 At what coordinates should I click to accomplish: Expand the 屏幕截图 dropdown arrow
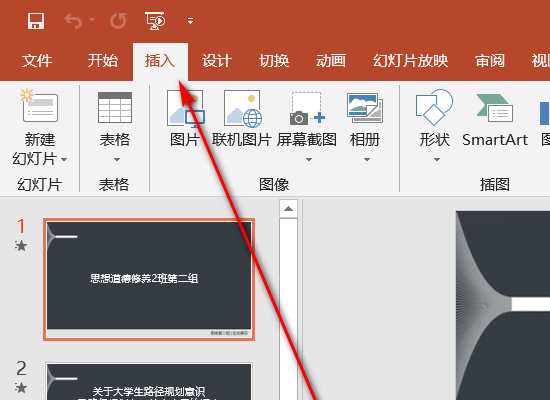point(309,160)
